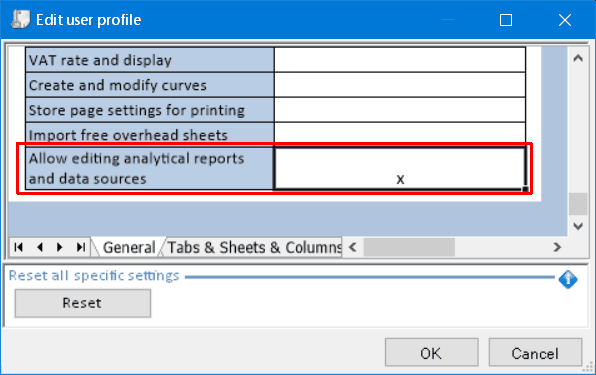Click vertical scrollbar up arrow
596x375 pixels.
pyautogui.click(x=578, y=58)
